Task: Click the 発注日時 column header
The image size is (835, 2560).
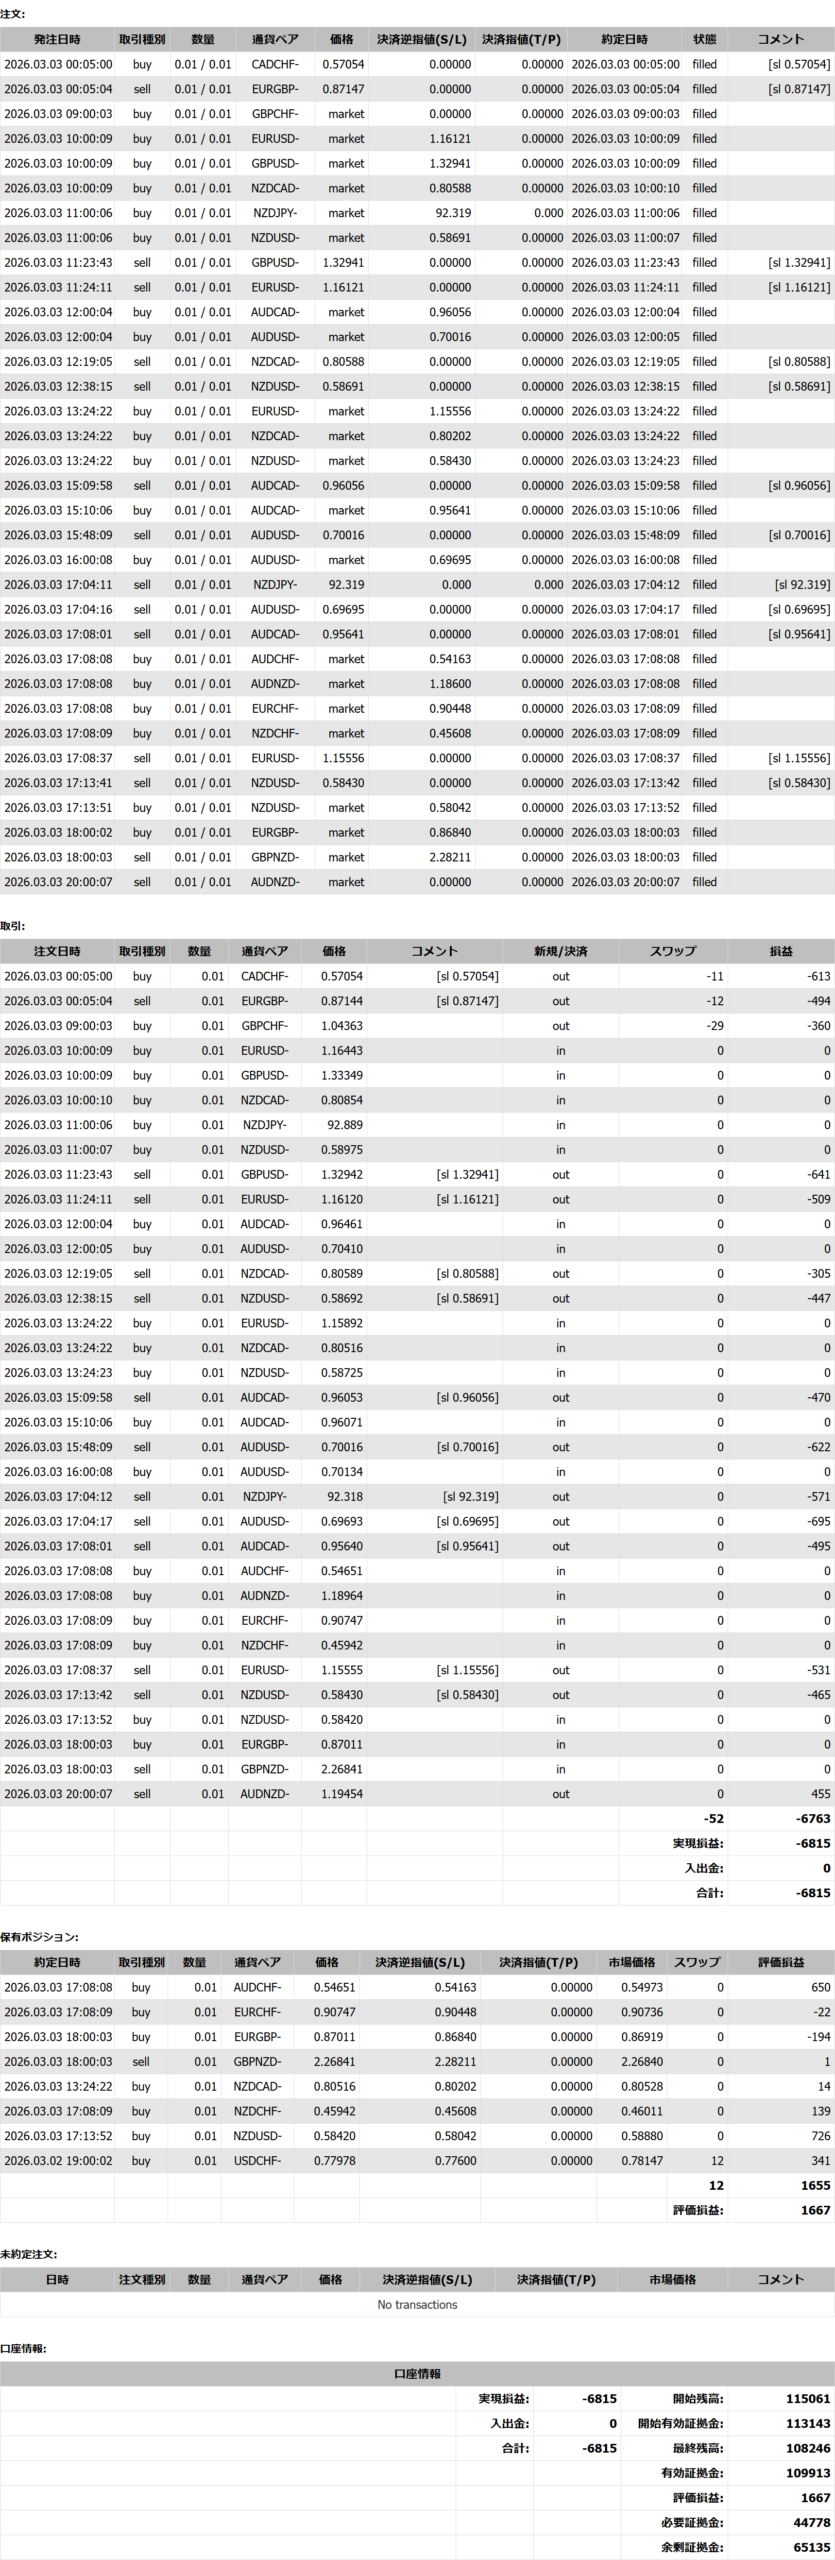Action: [x=57, y=39]
